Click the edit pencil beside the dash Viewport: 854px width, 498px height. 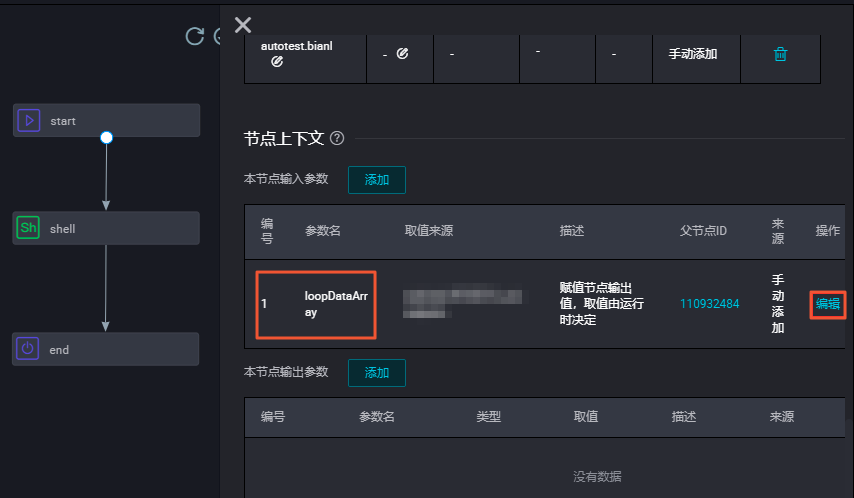coord(402,53)
